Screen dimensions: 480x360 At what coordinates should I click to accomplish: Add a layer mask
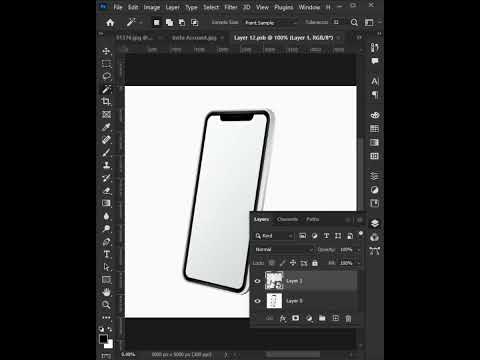(x=295, y=318)
